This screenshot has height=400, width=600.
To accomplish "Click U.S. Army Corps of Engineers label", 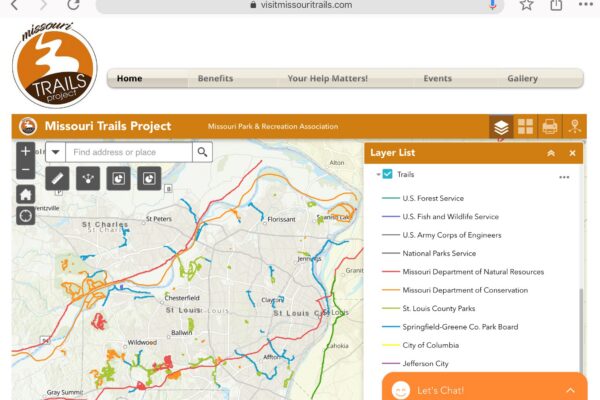I will pyautogui.click(x=452, y=235).
